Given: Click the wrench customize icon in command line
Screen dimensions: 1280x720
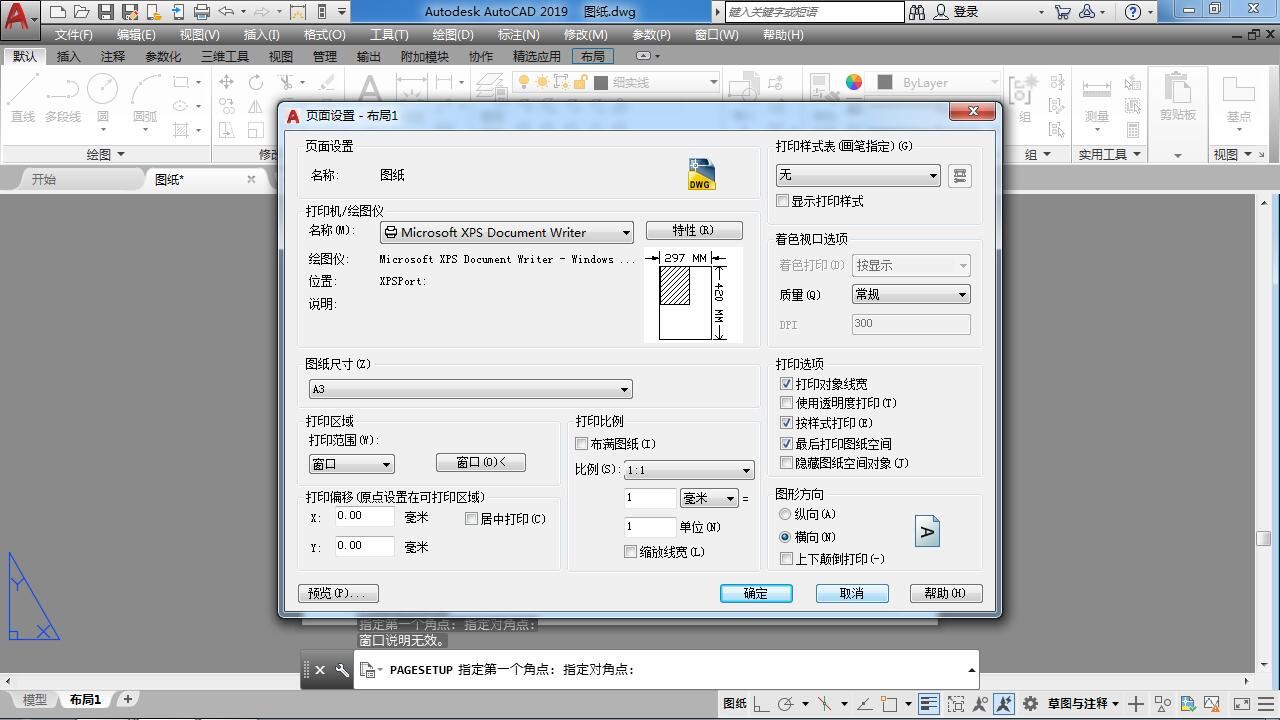Looking at the screenshot, I should pos(342,670).
